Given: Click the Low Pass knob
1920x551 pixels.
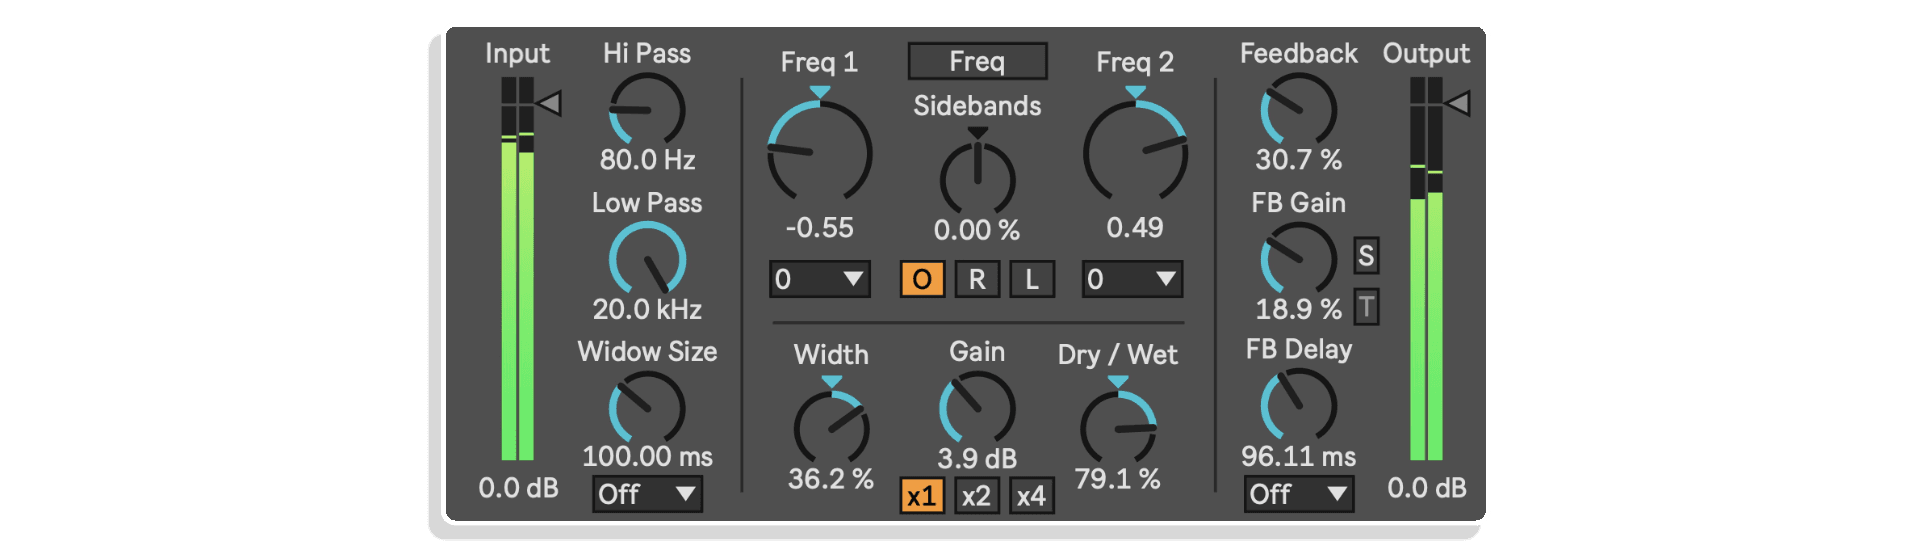Looking at the screenshot, I should pos(647,260).
